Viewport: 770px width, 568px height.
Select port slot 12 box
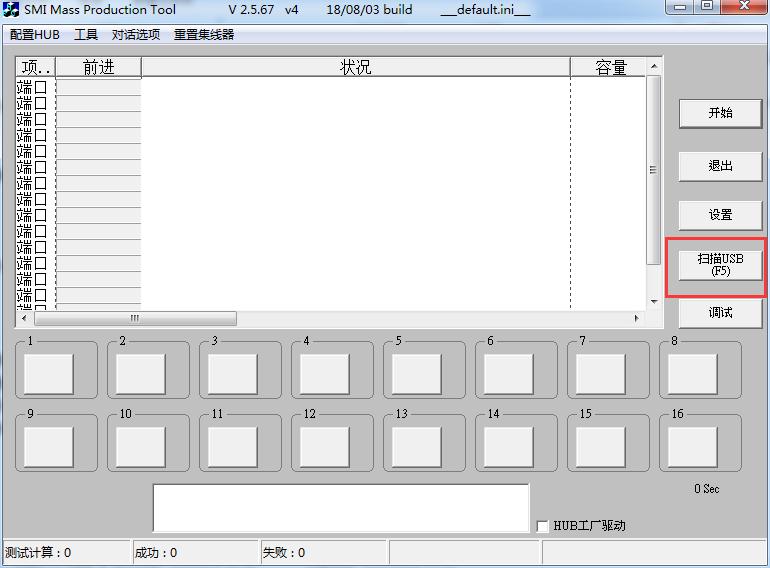[325, 447]
